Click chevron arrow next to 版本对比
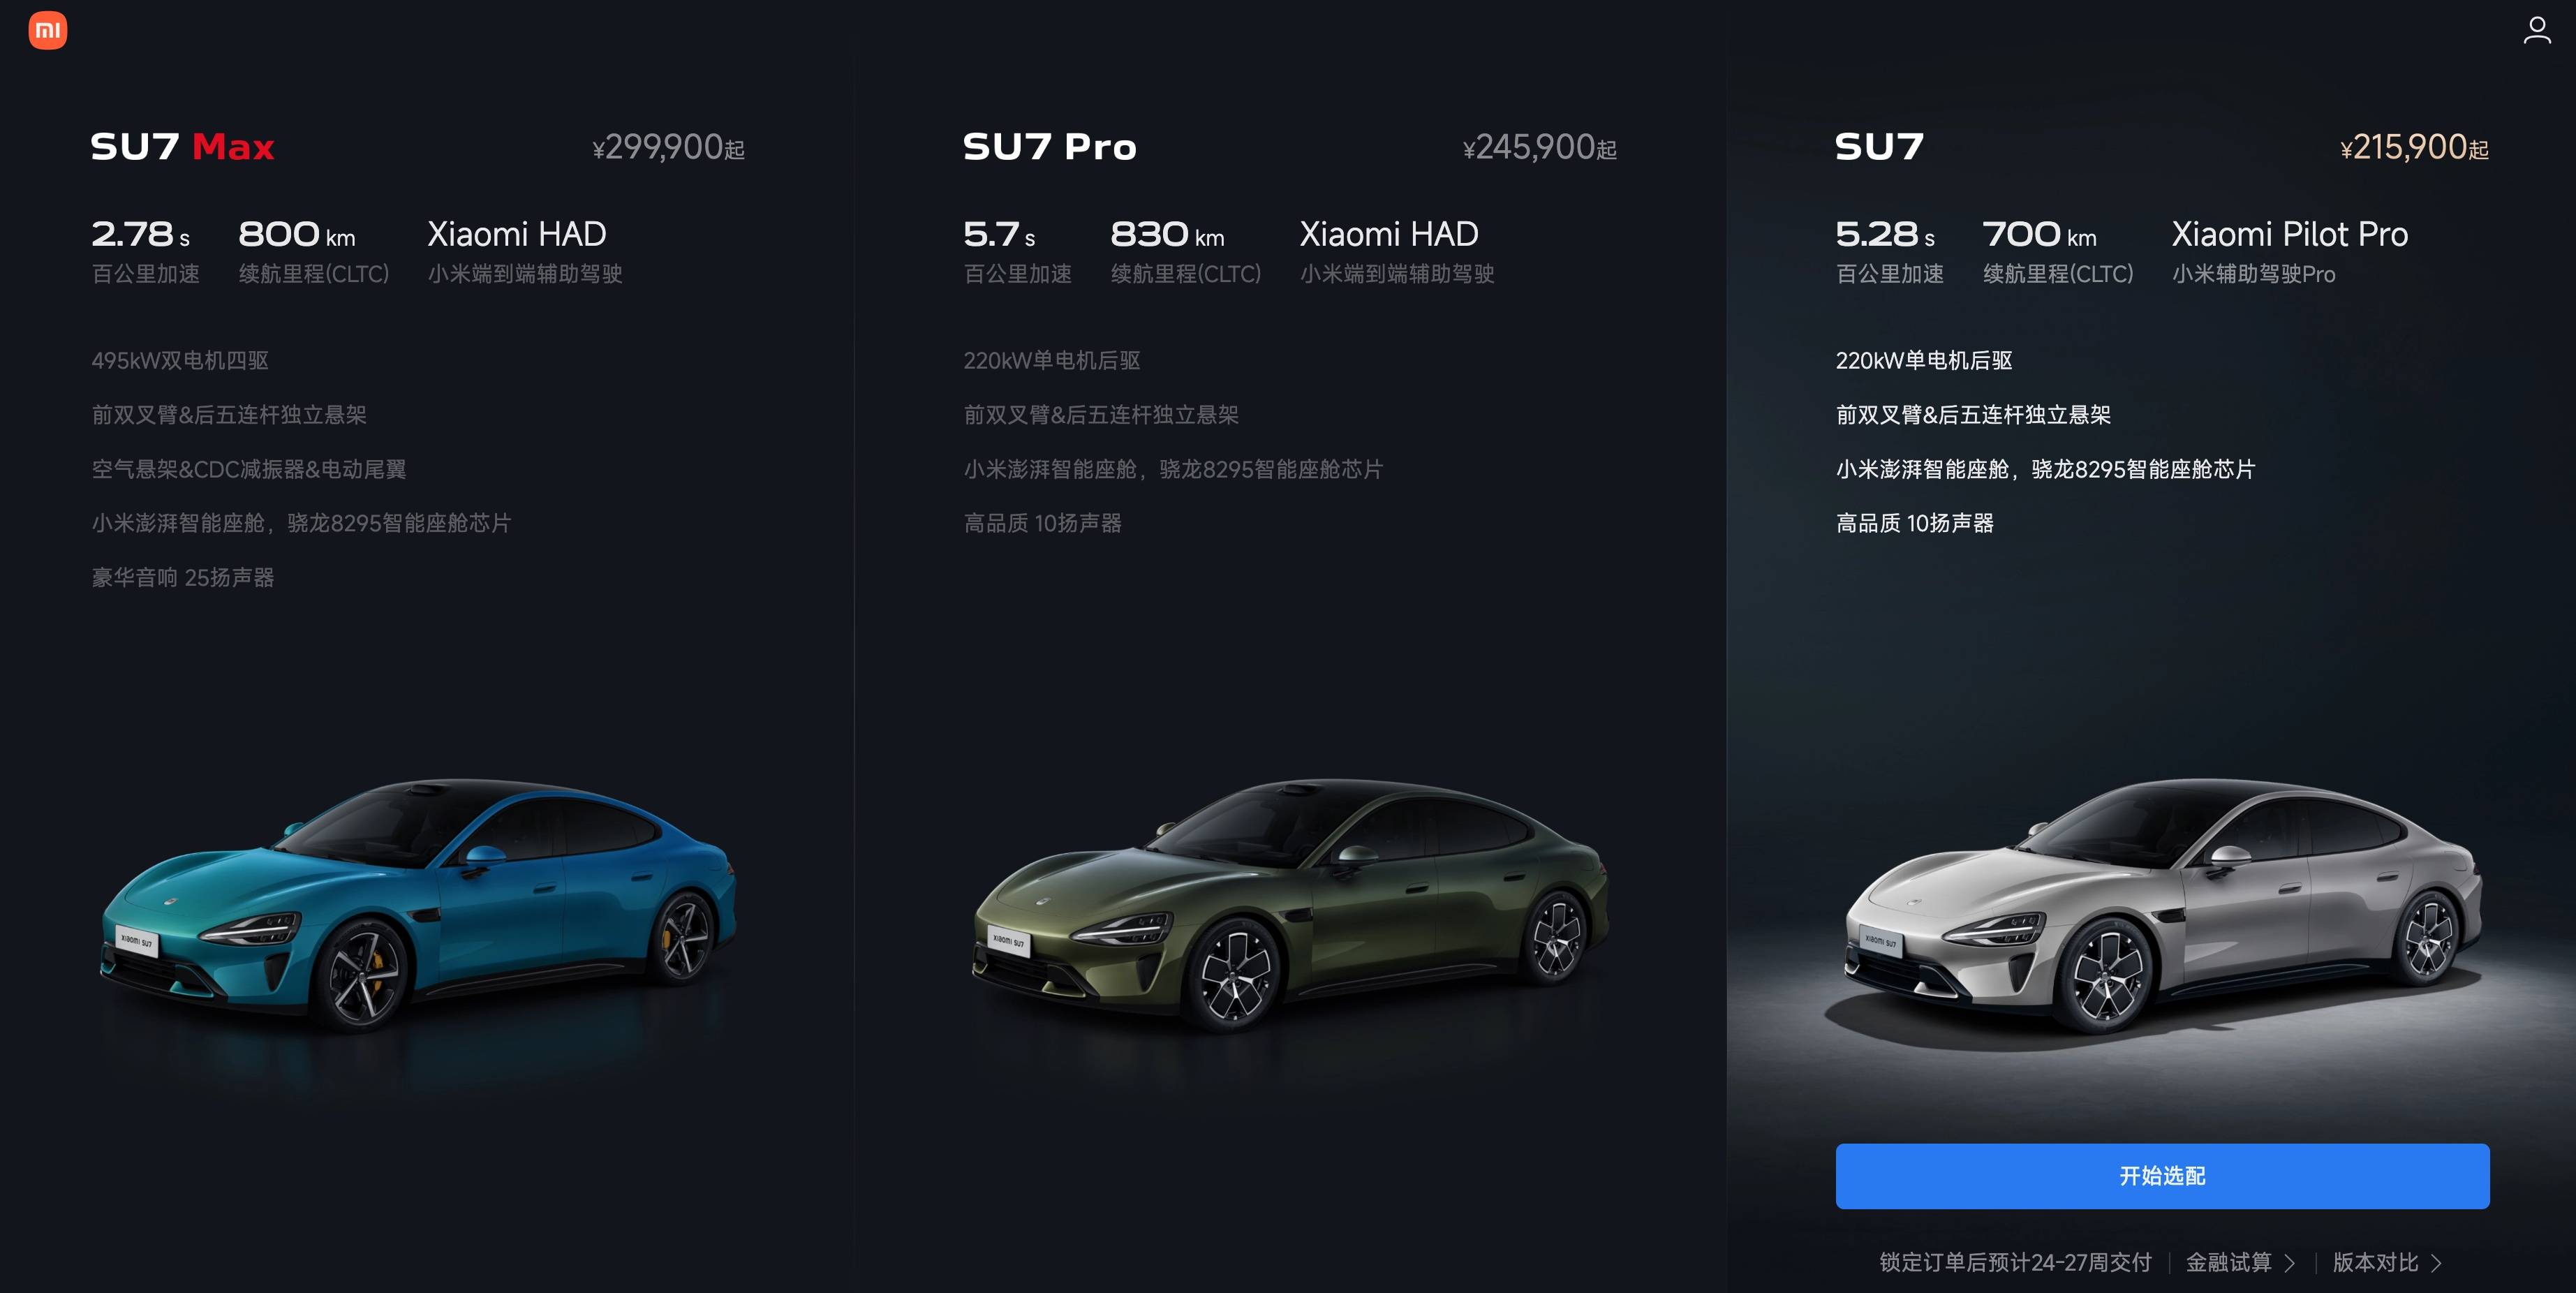This screenshot has width=2576, height=1293. tap(2436, 1263)
